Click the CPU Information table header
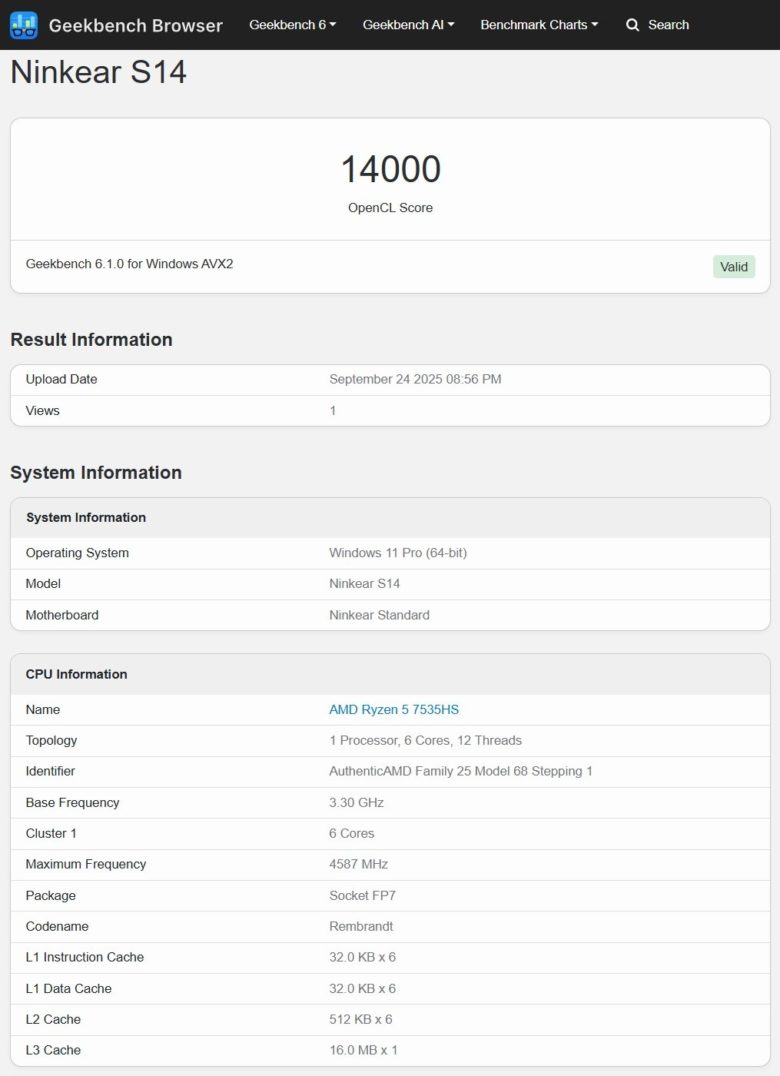Viewport: 780px width, 1076px height. 390,675
